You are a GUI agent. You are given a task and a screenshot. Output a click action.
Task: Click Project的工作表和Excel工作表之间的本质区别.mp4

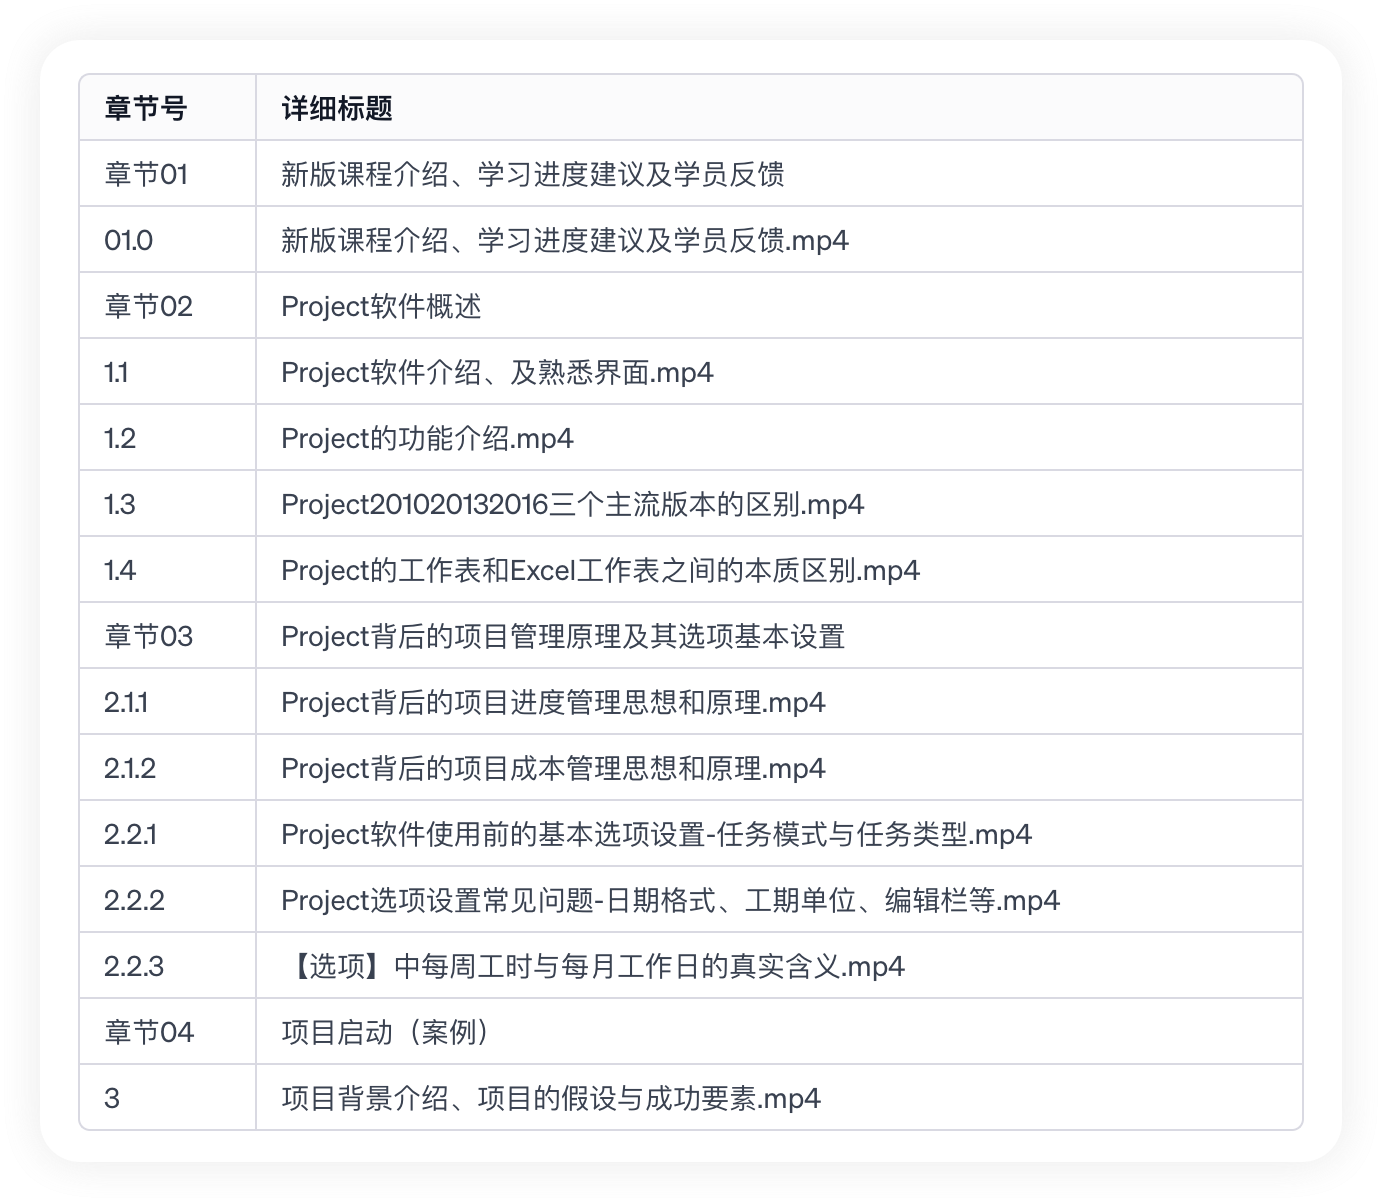coord(601,570)
